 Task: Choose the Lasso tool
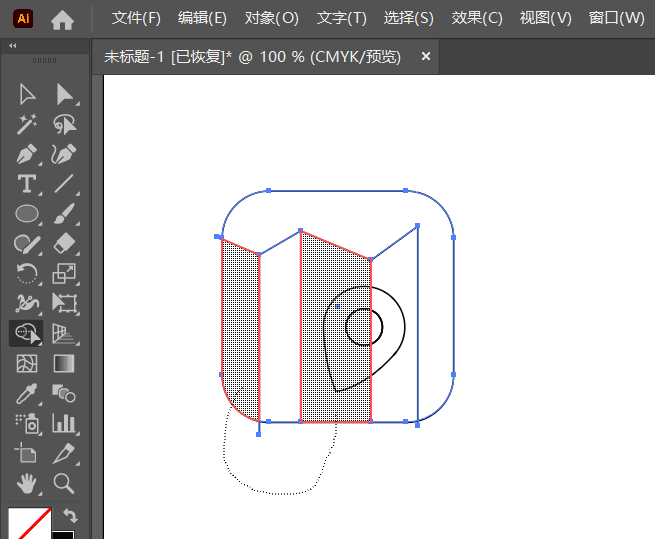(65, 124)
